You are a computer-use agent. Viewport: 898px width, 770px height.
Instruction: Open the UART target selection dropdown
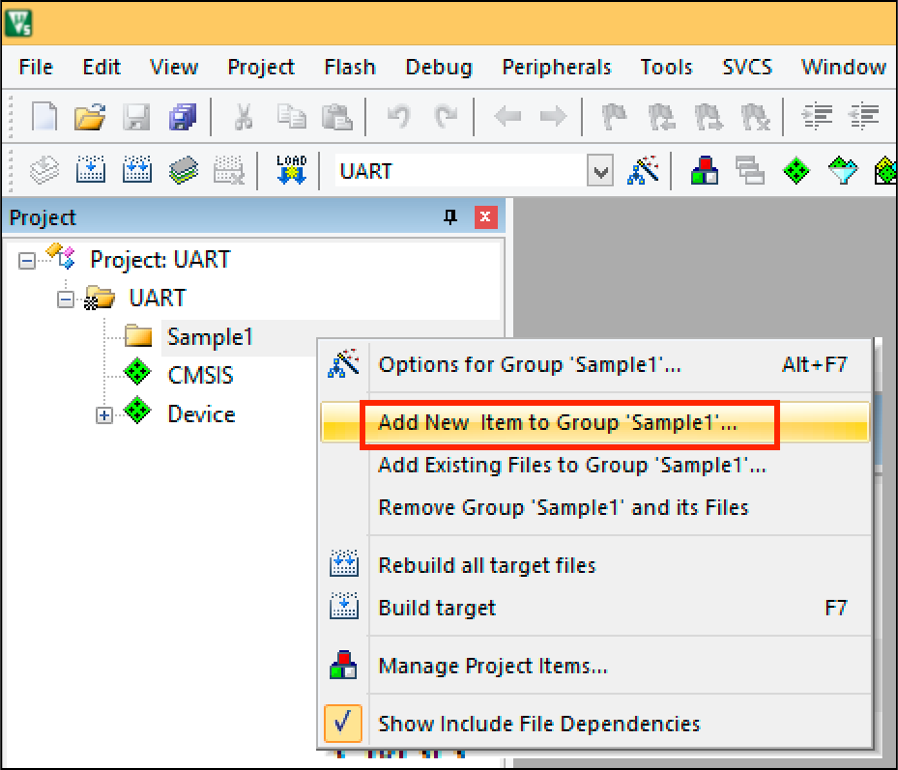pyautogui.click(x=600, y=172)
